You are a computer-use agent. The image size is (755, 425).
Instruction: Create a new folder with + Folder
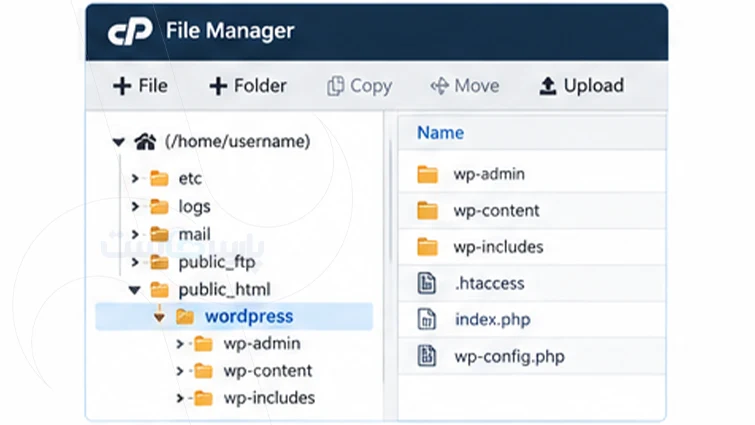248,86
